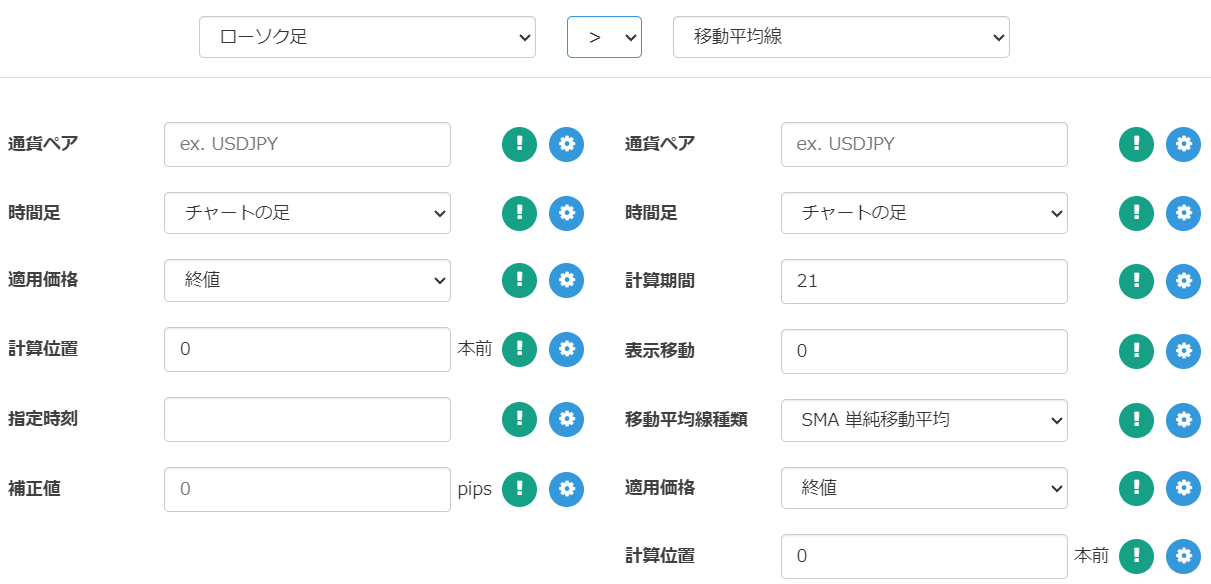Click the 表示移動 input field
Viewport: 1211px width, 584px height.
(924, 351)
